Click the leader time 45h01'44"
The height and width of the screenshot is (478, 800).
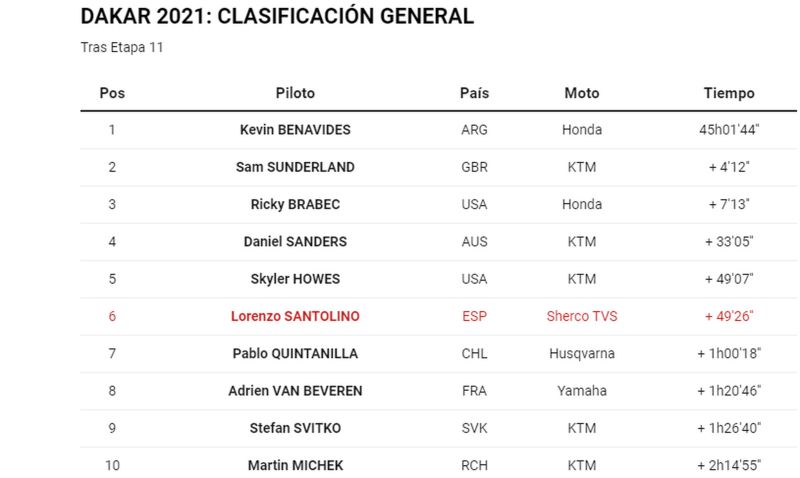729,130
